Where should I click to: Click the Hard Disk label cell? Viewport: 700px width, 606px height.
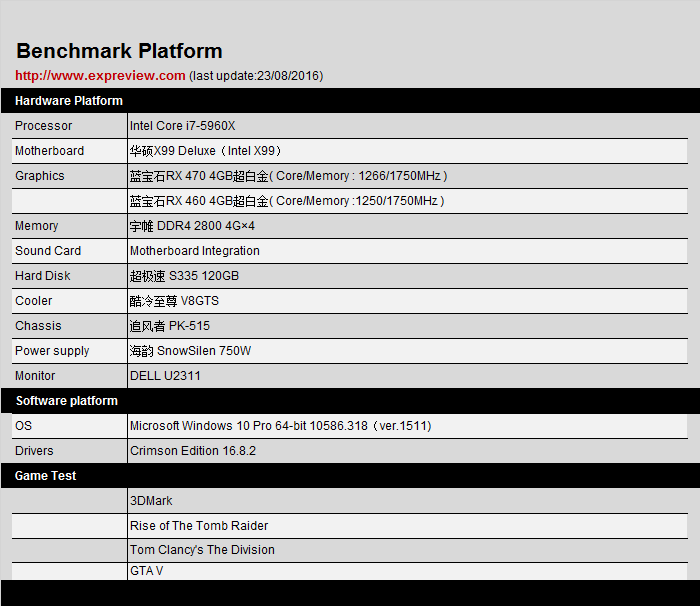[70, 276]
